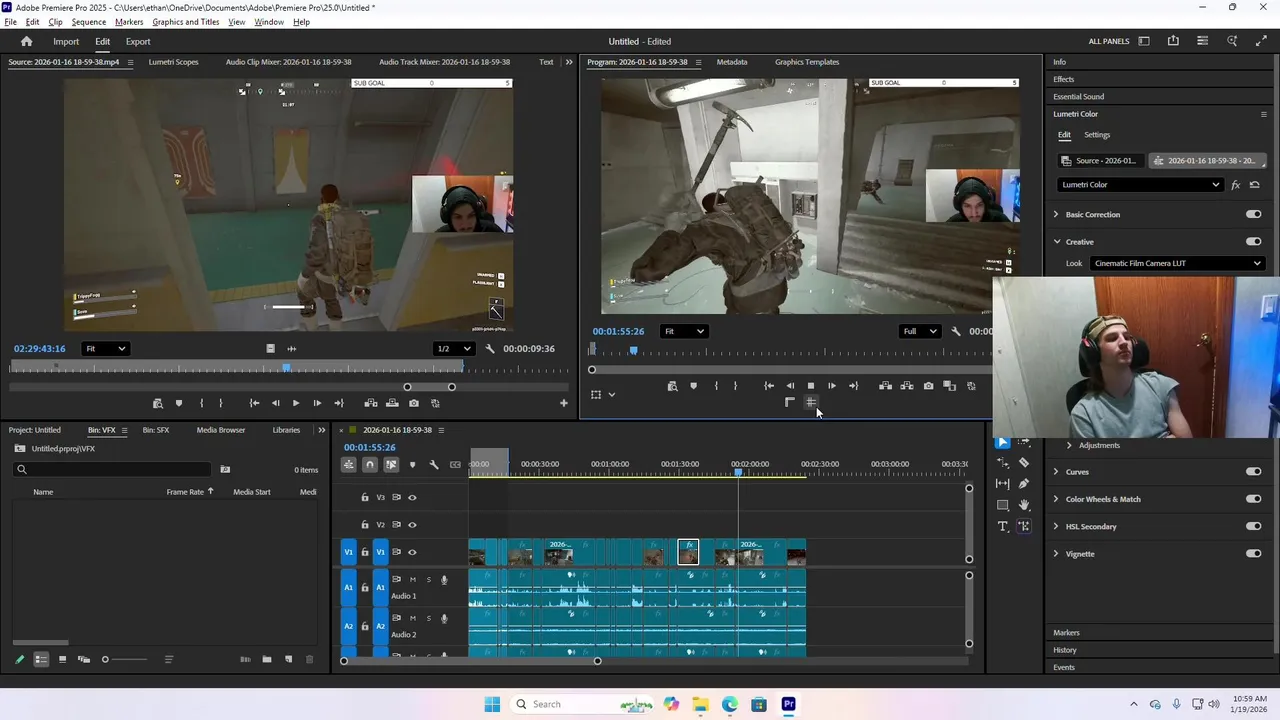Click Add Marker icon in Program monitor

click(x=693, y=386)
